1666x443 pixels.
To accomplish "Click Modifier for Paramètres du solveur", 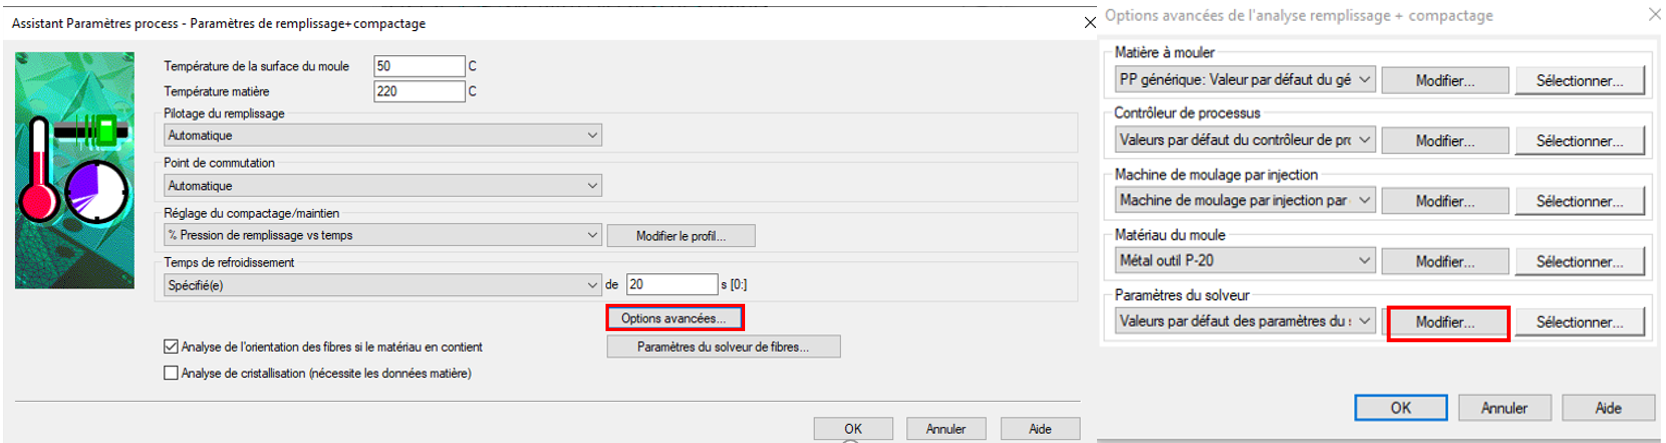I will point(1445,322).
